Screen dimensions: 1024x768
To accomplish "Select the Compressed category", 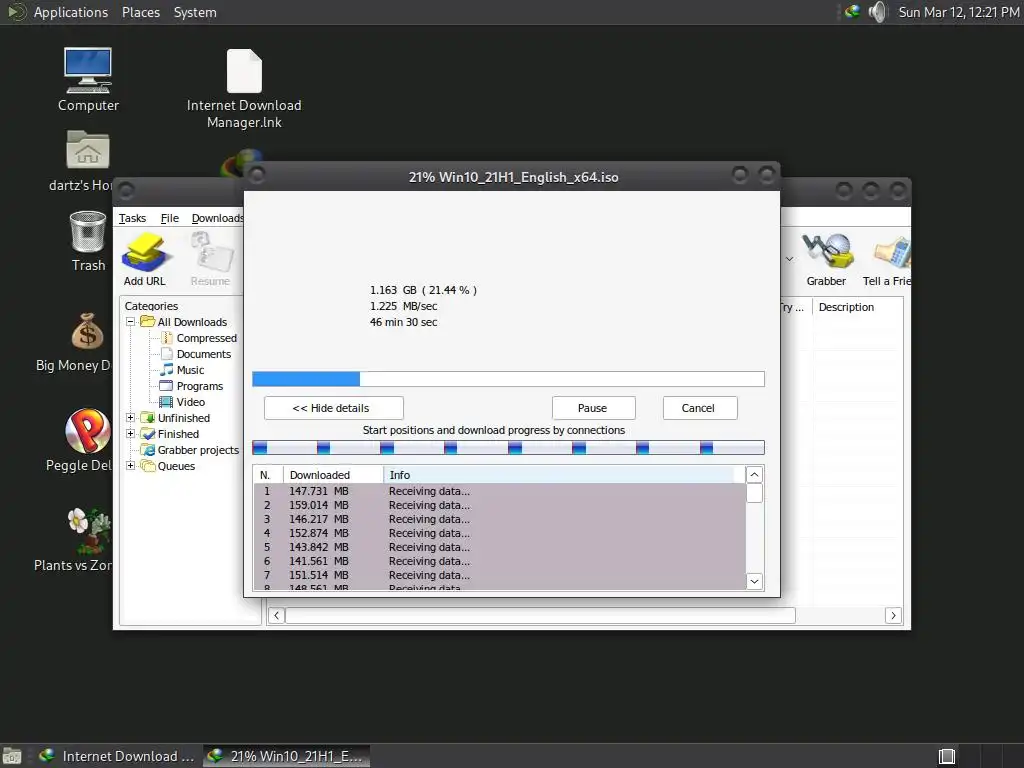I will [x=206, y=338].
